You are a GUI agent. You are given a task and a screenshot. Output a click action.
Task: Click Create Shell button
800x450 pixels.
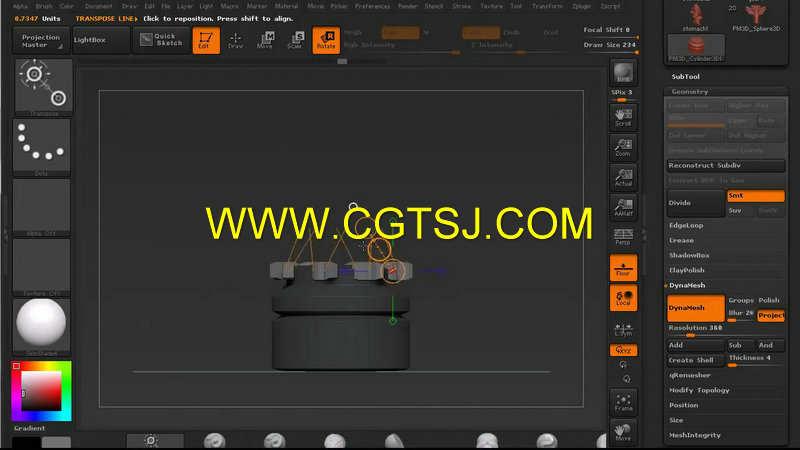695,361
